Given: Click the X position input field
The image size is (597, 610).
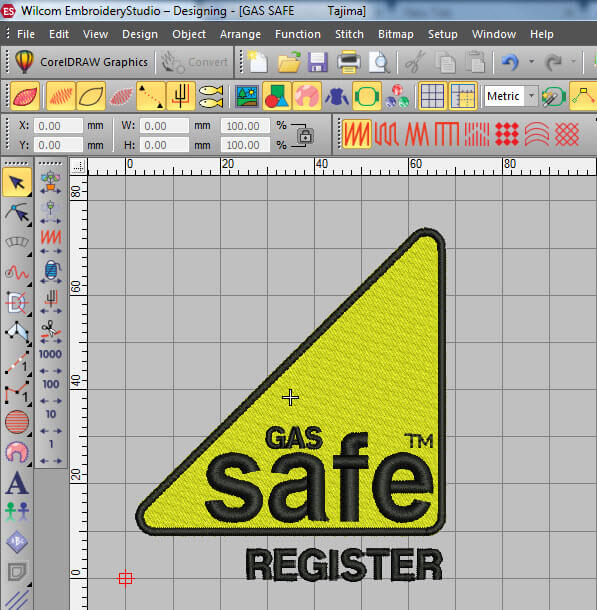Looking at the screenshot, I should [x=58, y=126].
